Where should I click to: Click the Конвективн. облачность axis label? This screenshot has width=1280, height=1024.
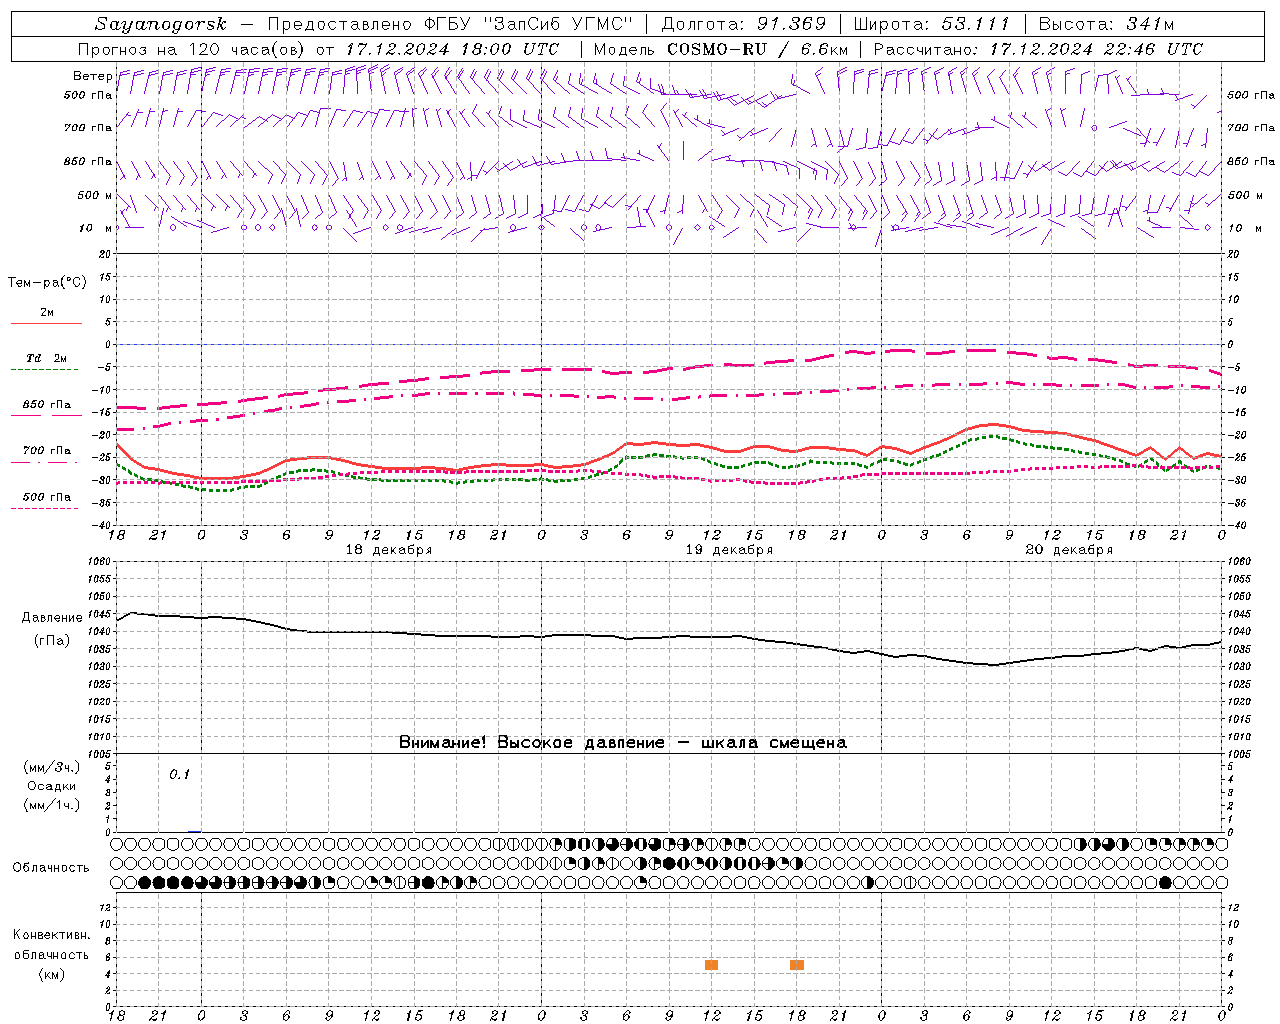(51, 954)
